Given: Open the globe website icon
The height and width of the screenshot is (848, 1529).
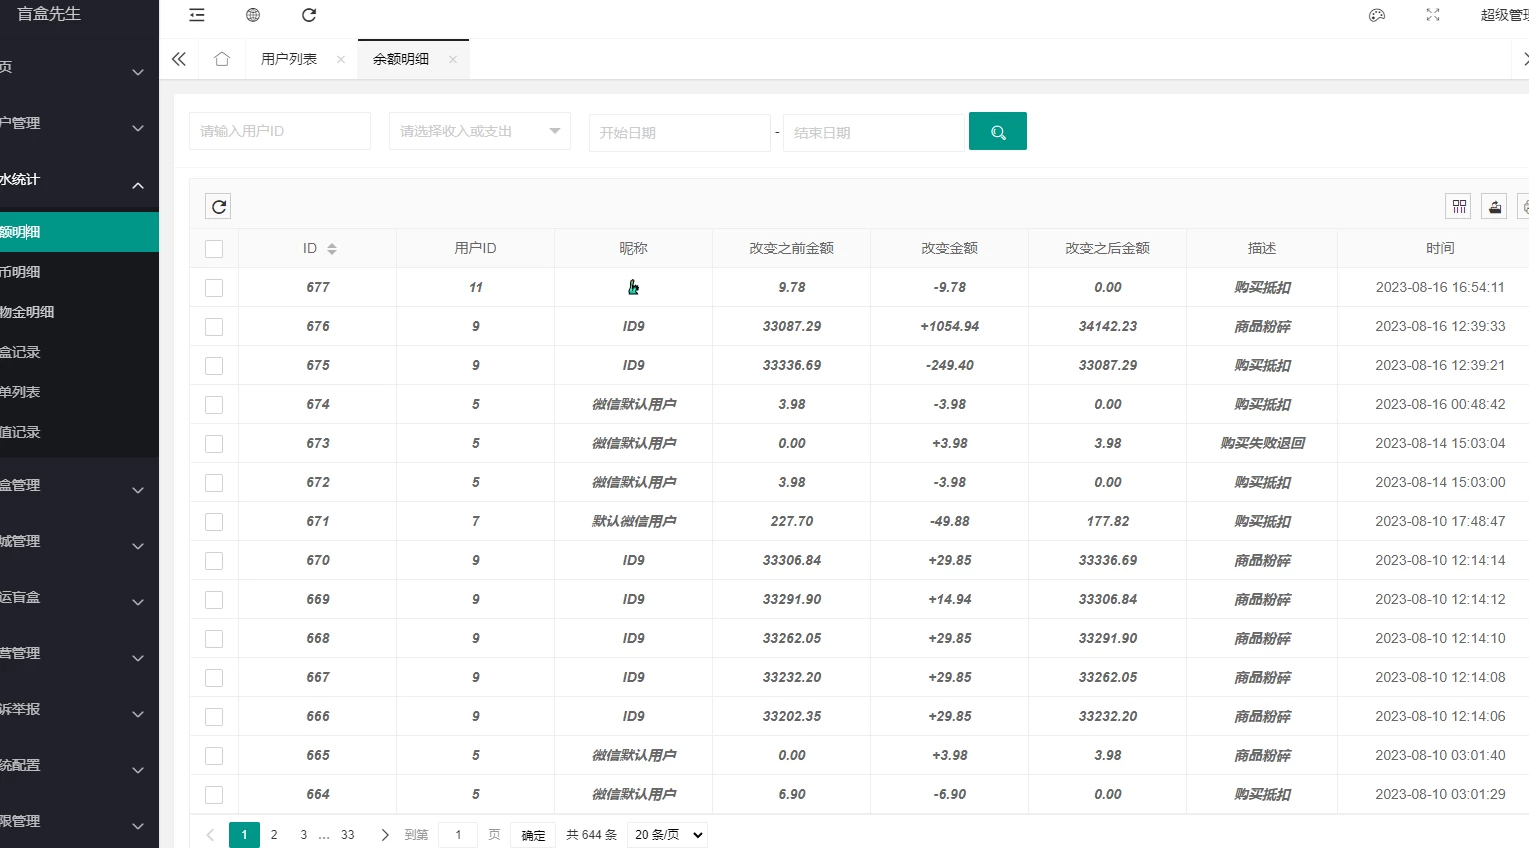Looking at the screenshot, I should (x=253, y=15).
